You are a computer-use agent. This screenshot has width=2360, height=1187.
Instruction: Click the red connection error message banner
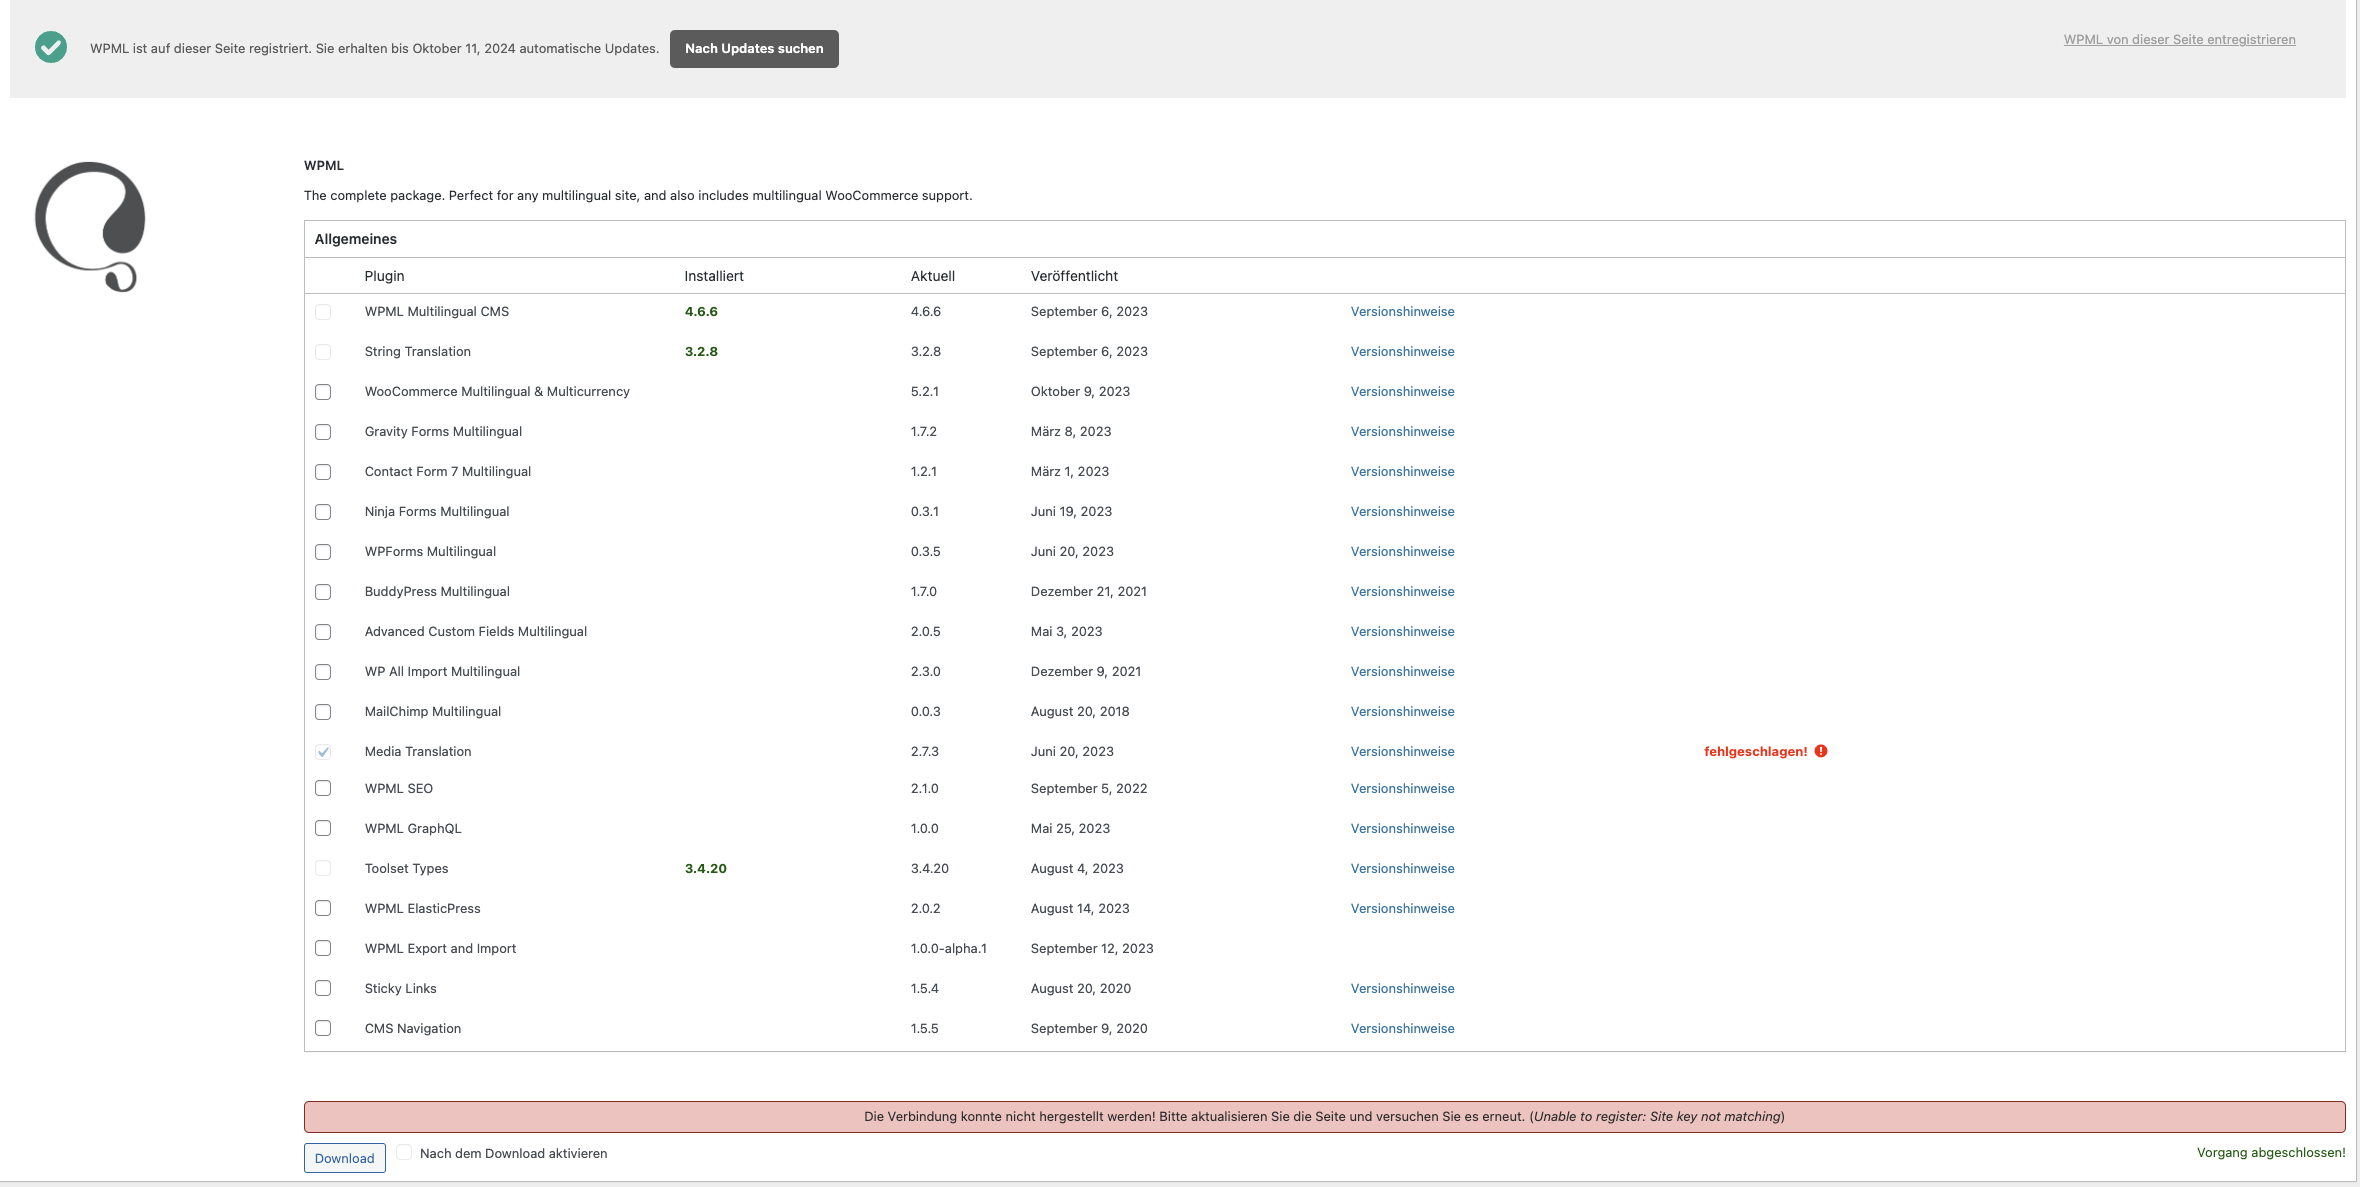click(1324, 1117)
